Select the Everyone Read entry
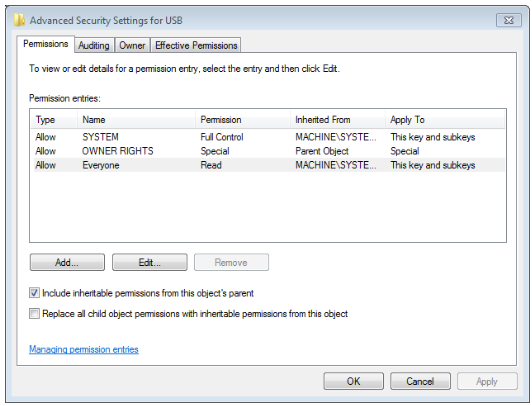532x406 pixels. tap(269, 165)
